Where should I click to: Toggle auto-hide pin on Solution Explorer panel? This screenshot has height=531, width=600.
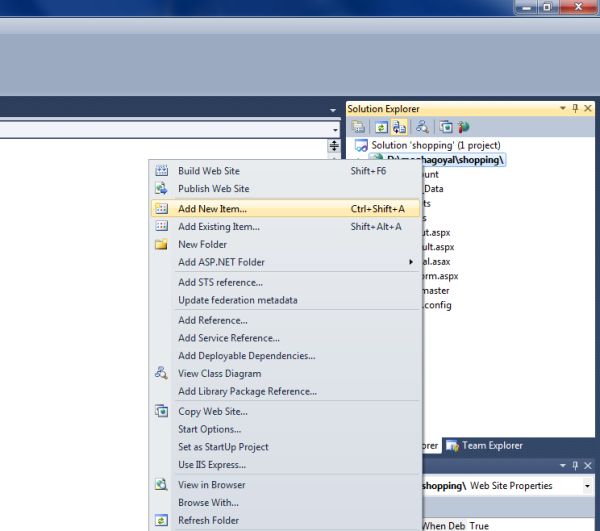coord(575,108)
